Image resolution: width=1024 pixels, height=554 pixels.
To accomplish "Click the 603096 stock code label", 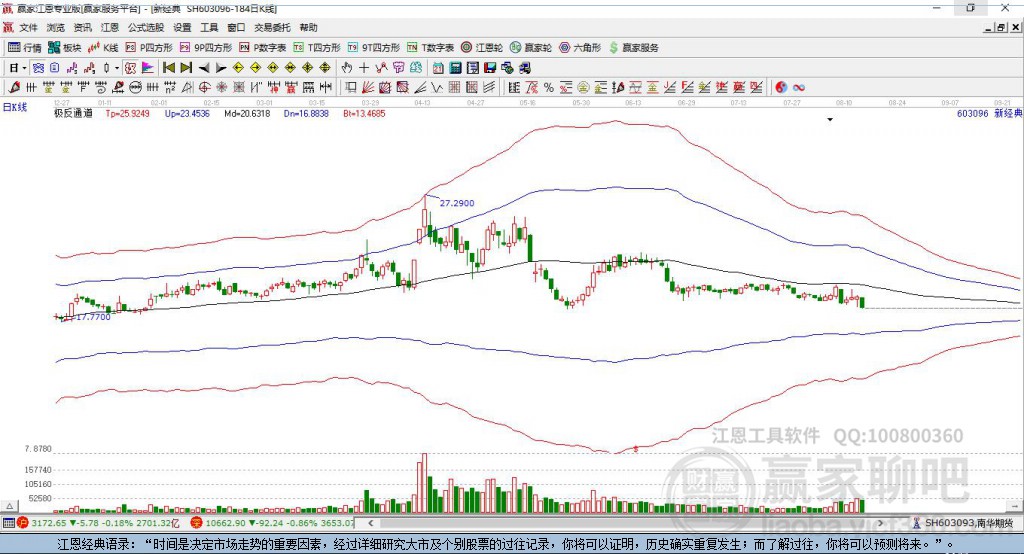I will coord(972,113).
